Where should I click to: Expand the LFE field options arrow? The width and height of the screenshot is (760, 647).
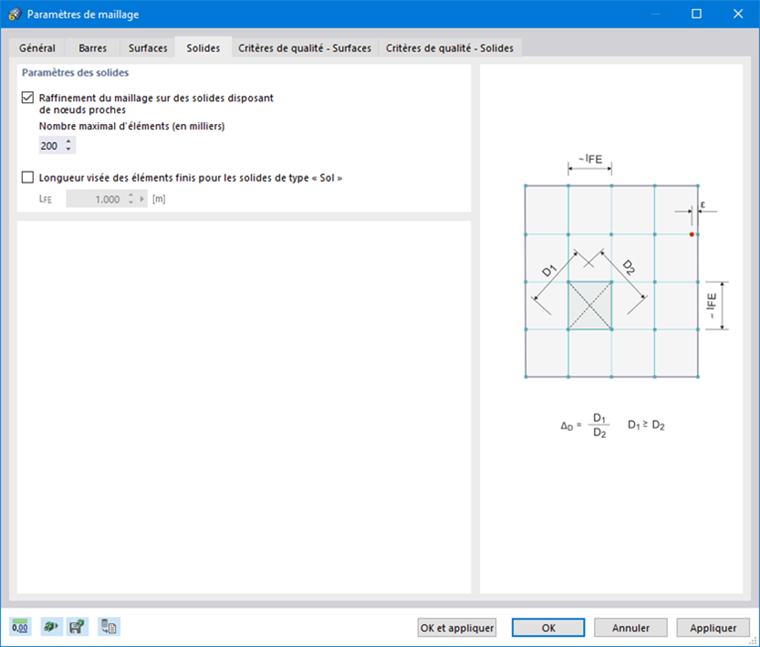point(142,199)
